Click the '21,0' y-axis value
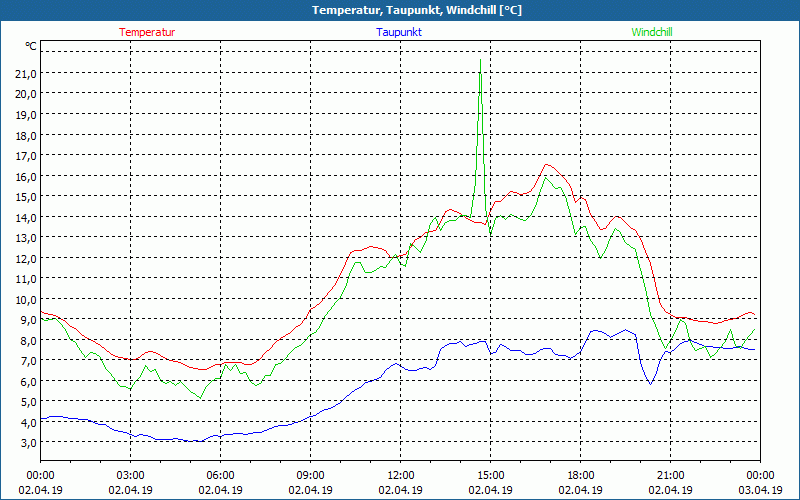800x500 pixels. click(x=26, y=73)
